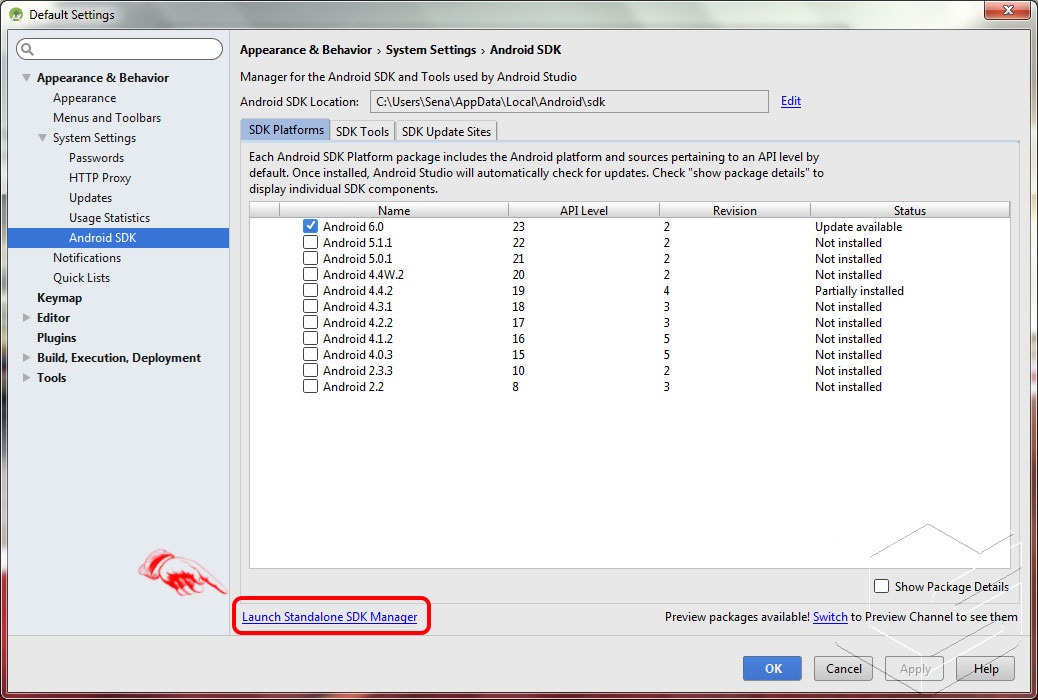Click API level value '23'

(x=518, y=226)
